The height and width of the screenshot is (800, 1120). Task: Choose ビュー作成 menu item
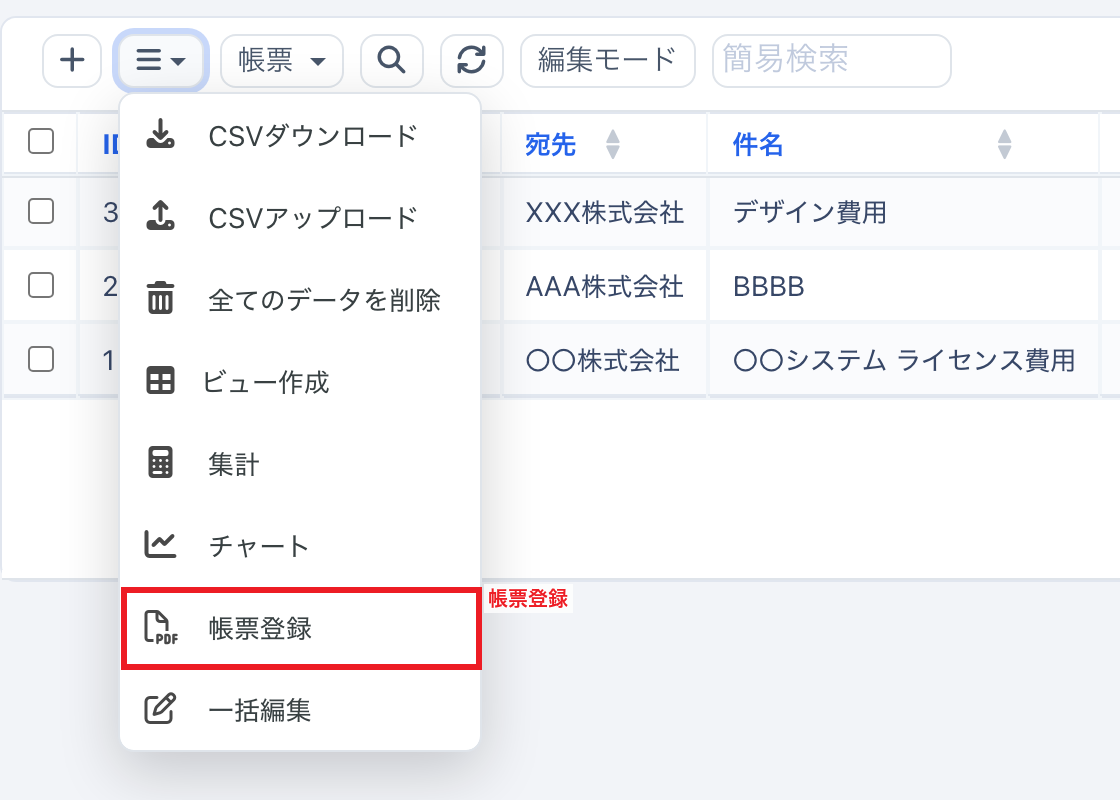click(300, 382)
